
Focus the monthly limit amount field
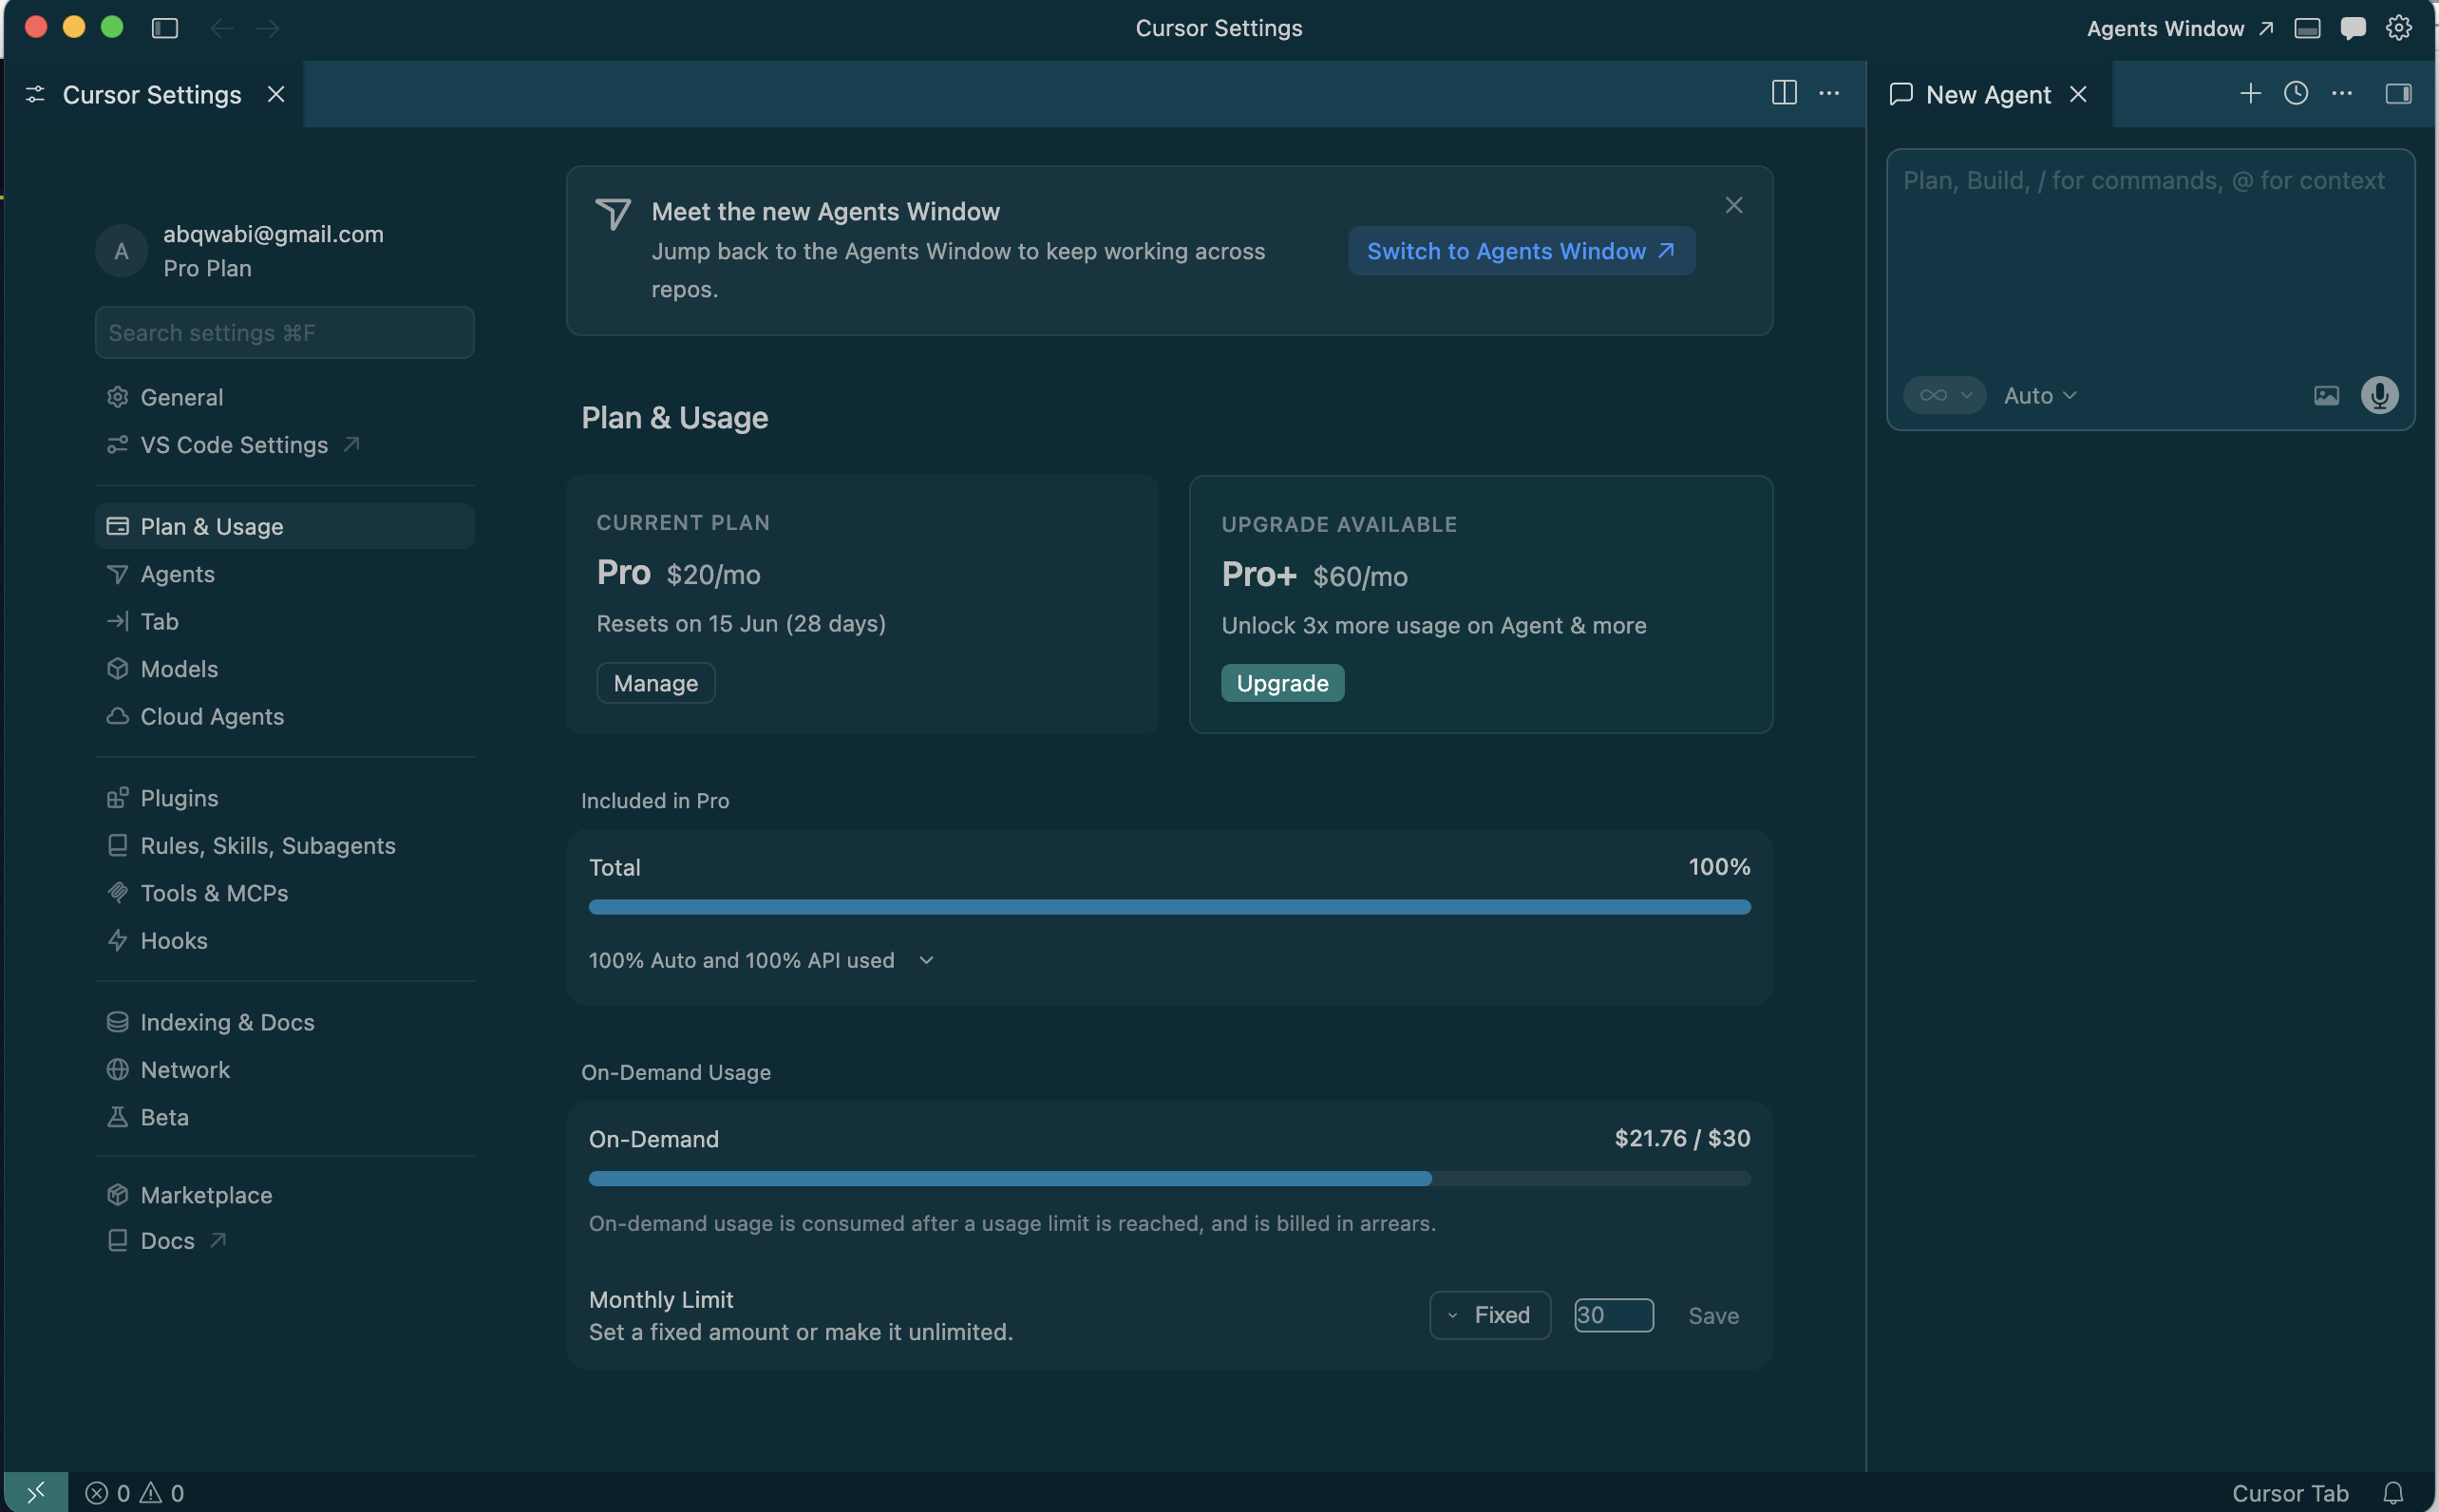[1613, 1315]
